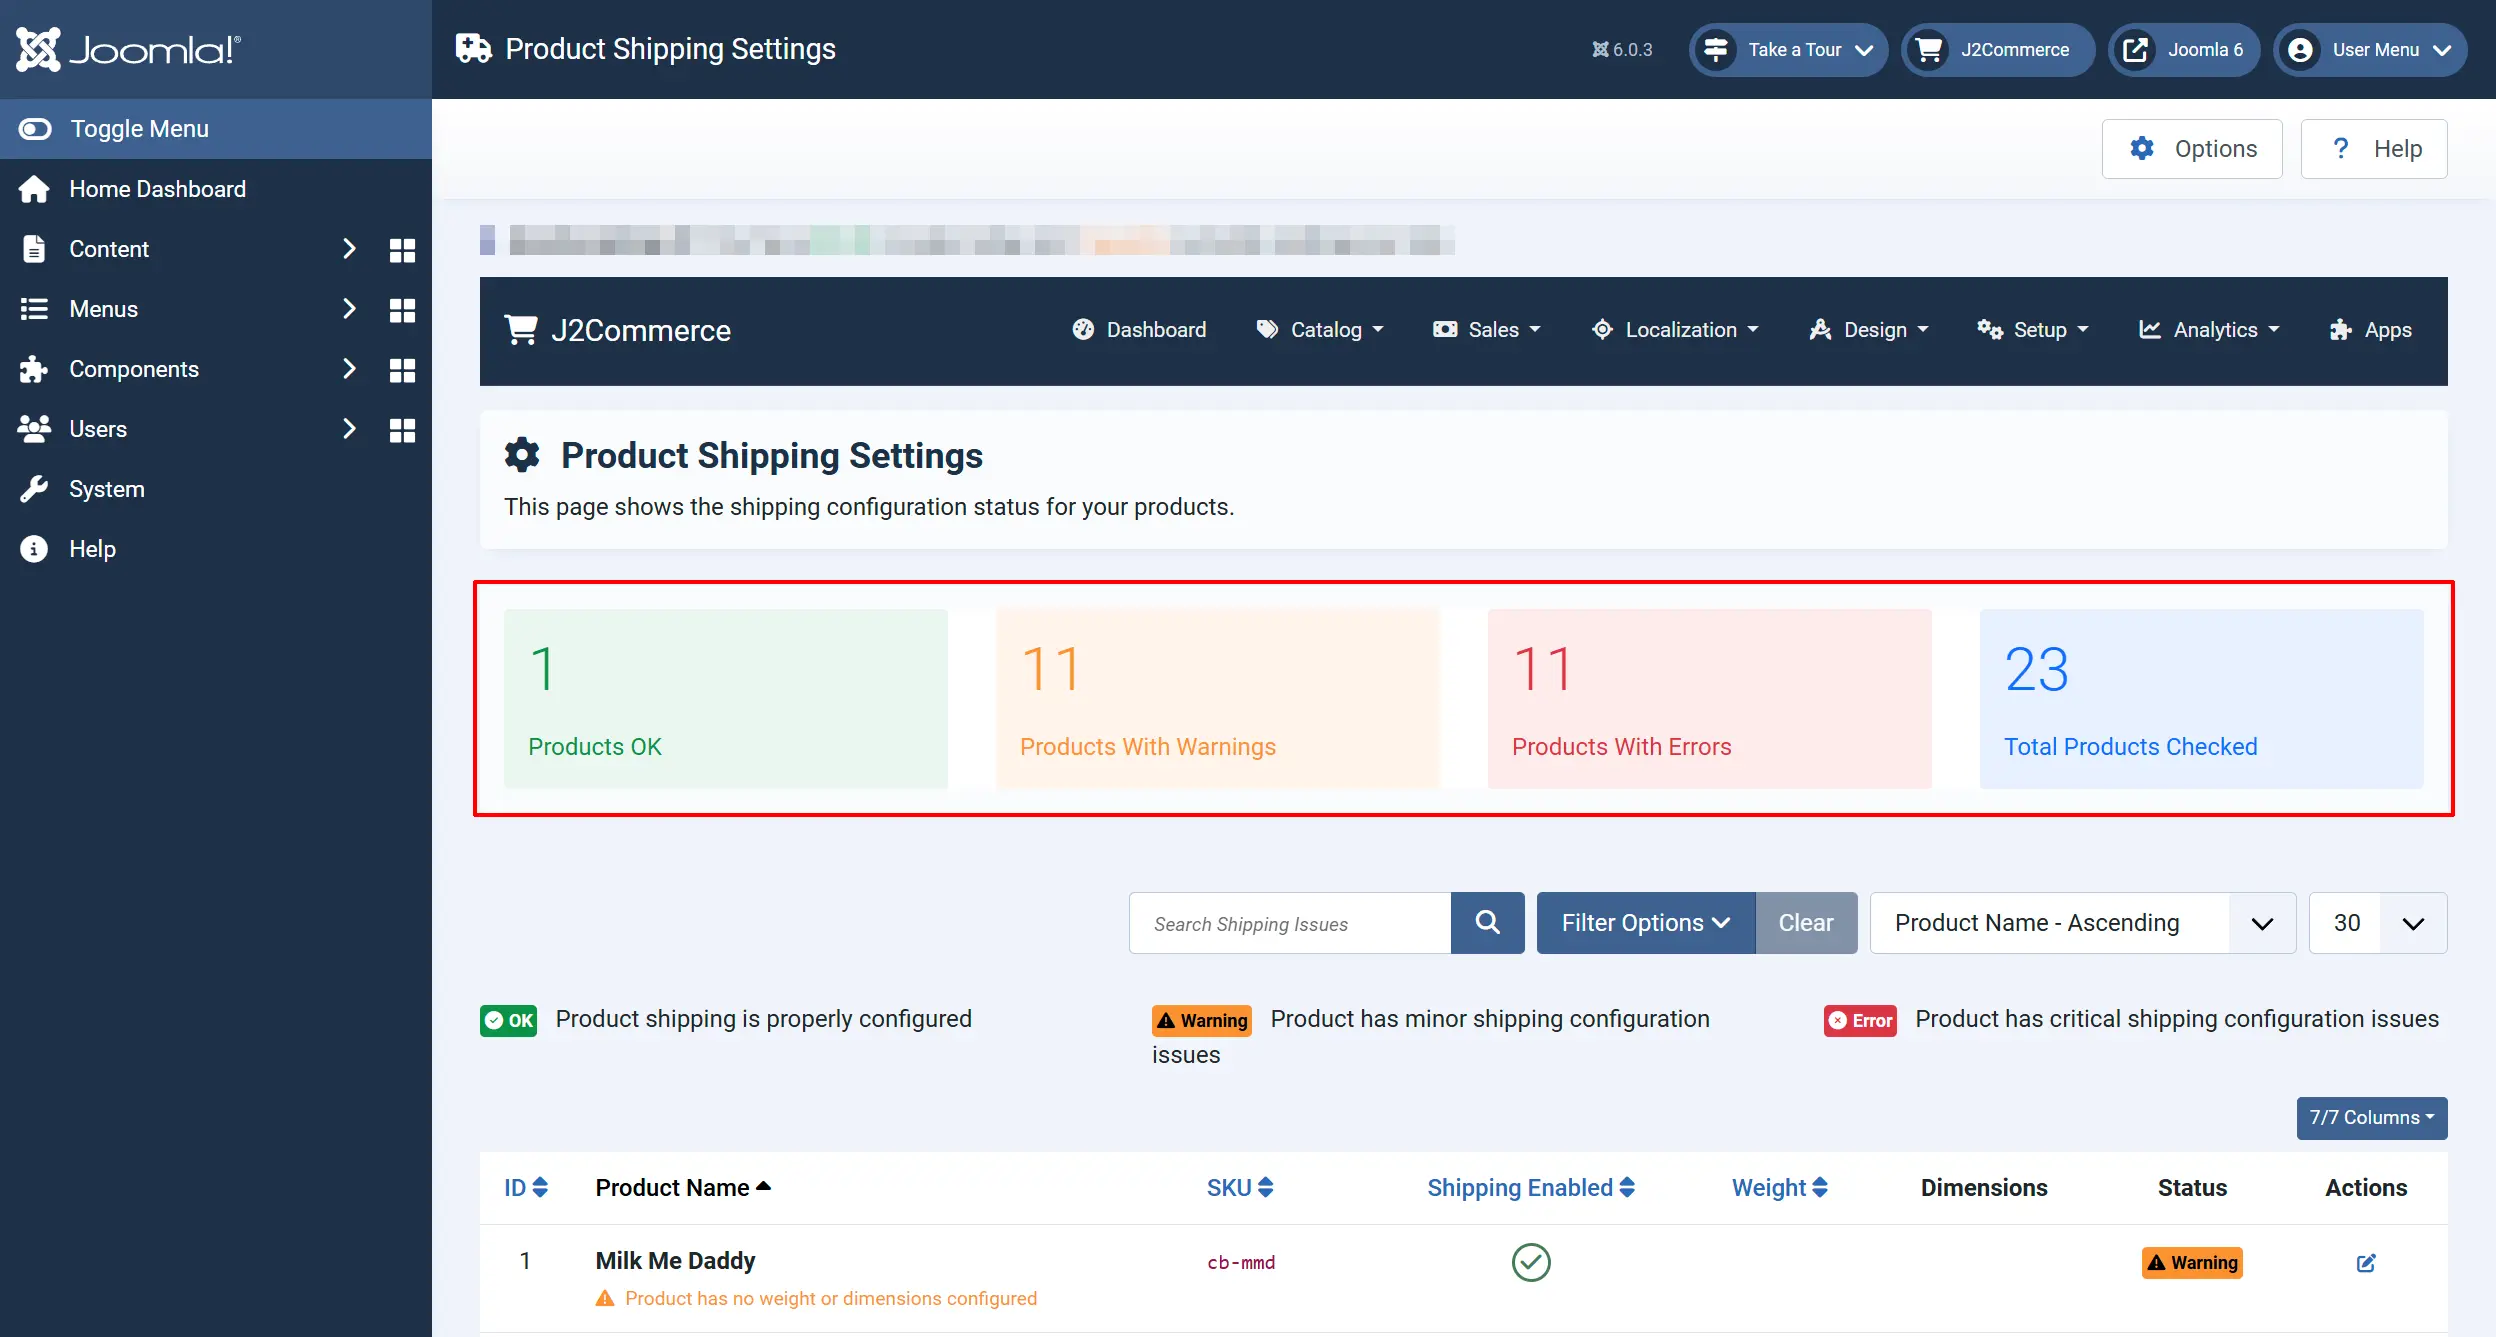Click the Products With Warnings card
The width and height of the screenshot is (2496, 1337).
1218,699
